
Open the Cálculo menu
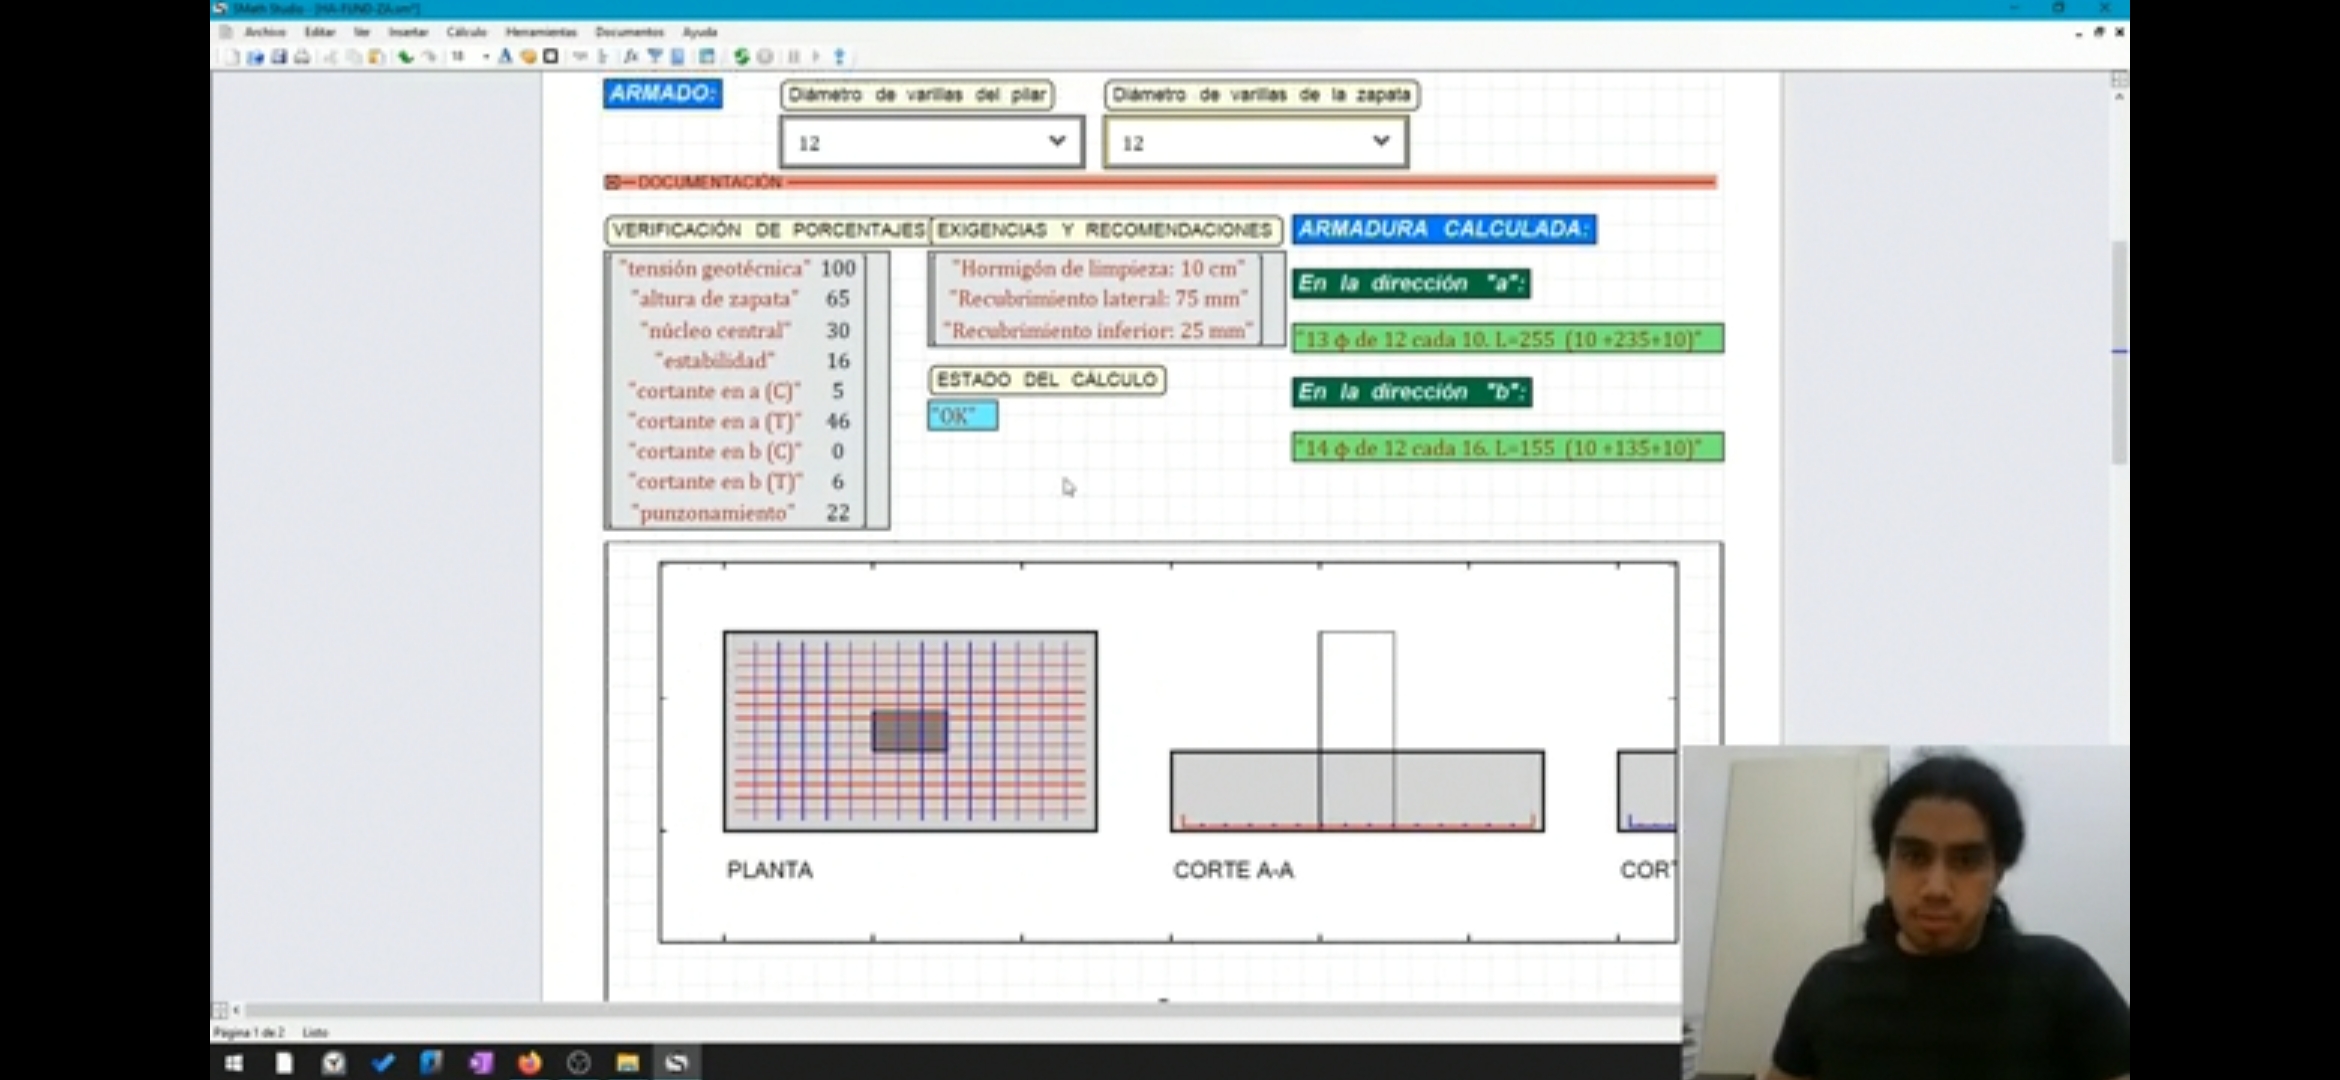coord(466,32)
